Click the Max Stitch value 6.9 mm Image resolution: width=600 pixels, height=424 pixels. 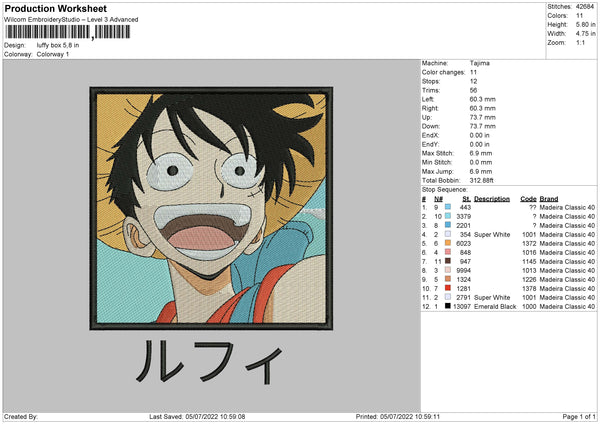coord(481,153)
